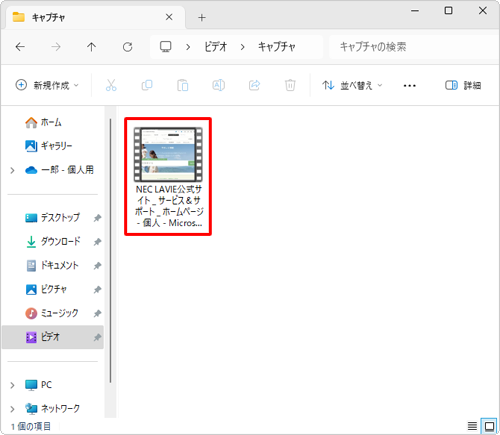This screenshot has height=435, width=500.
Task: Switch to details list view icon
Action: tap(472, 426)
